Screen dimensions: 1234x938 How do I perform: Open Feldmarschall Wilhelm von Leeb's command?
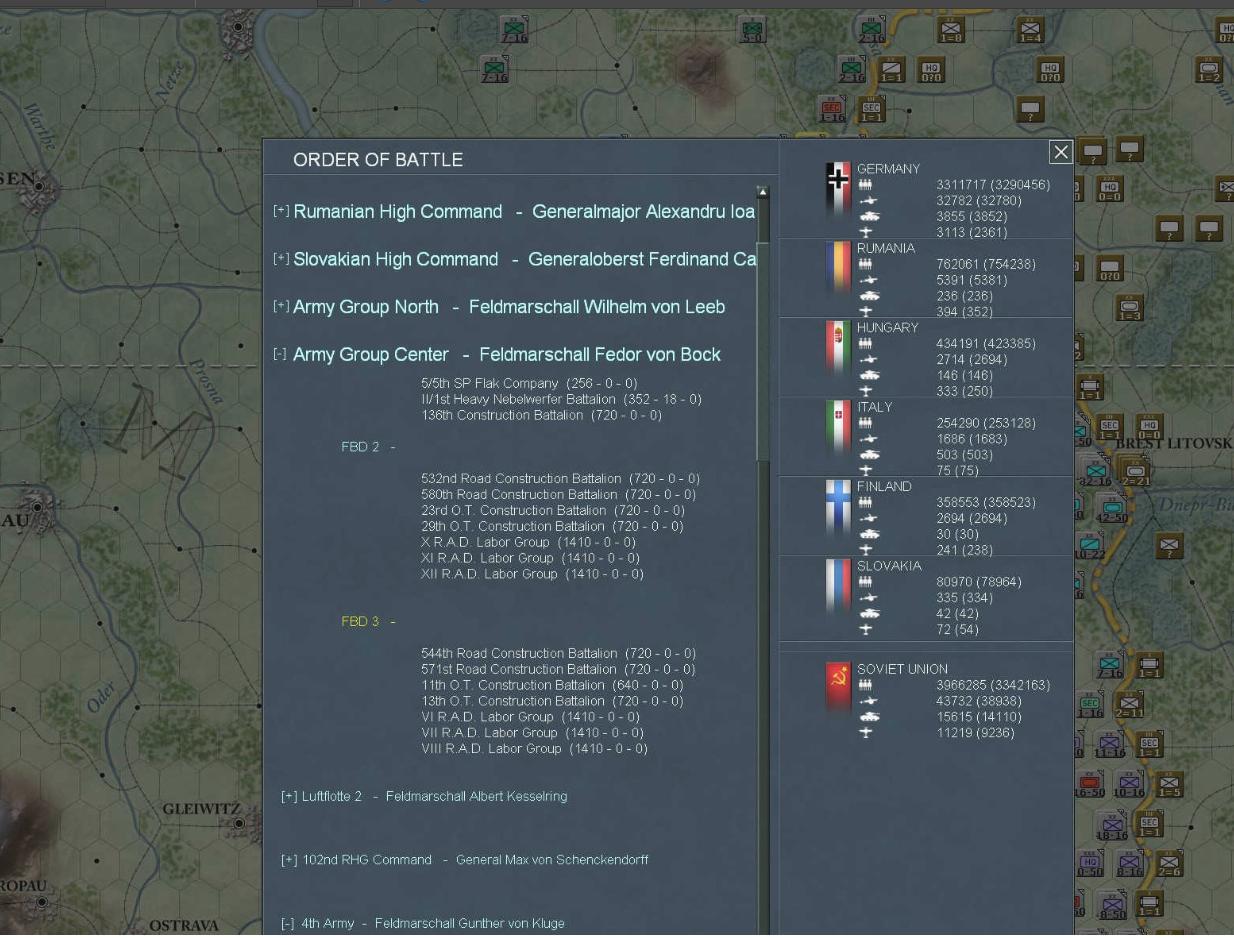[x=597, y=307]
